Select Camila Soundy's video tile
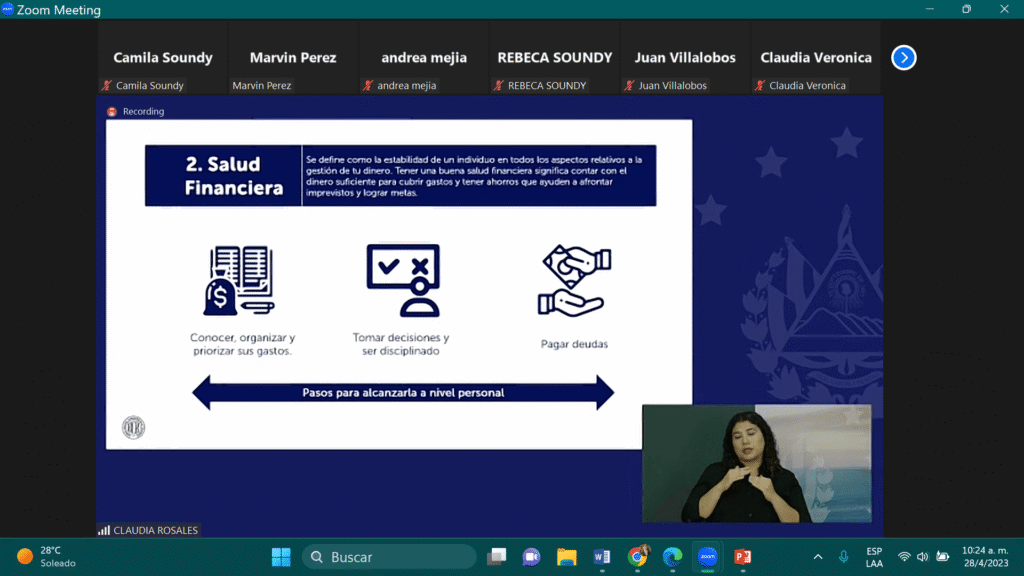Screen dimensions: 1024x576 click(x=162, y=58)
